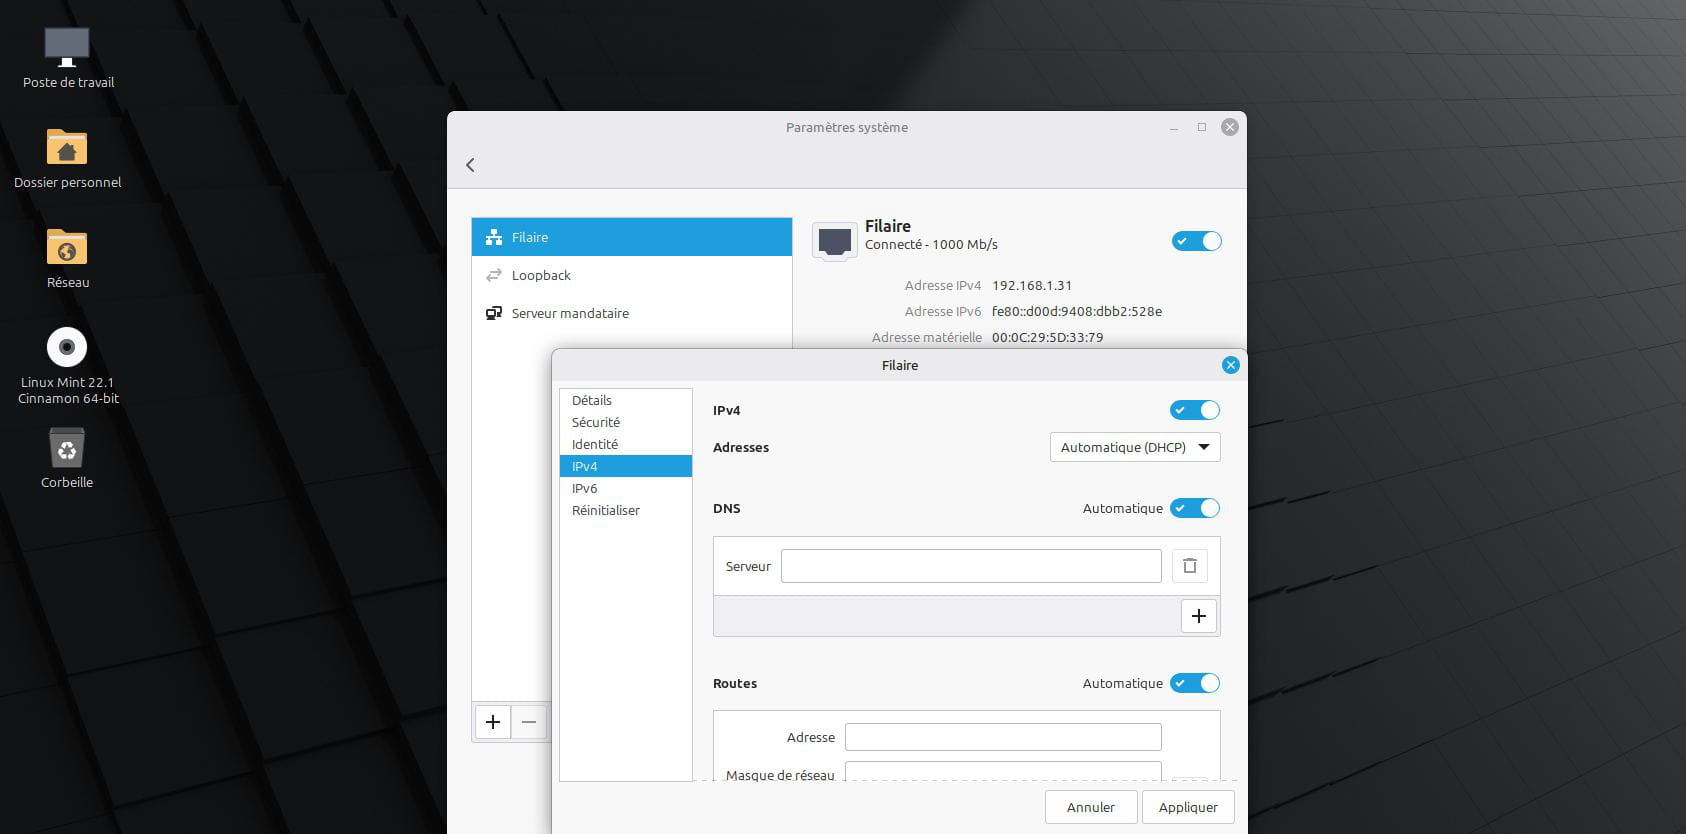Switch to the IPv6 settings tab

click(585, 488)
